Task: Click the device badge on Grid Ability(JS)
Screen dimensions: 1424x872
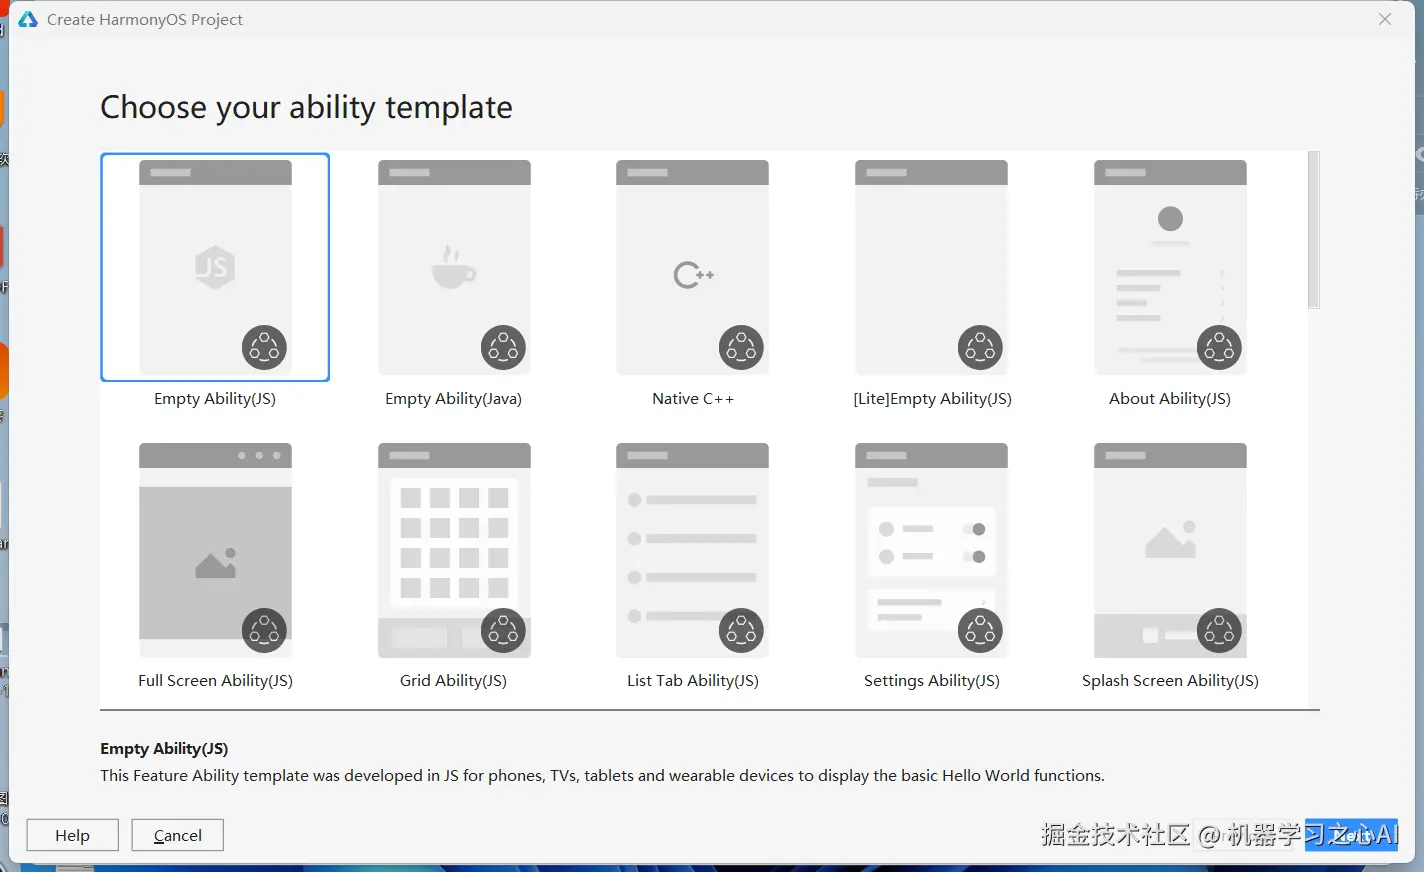Action: (503, 630)
